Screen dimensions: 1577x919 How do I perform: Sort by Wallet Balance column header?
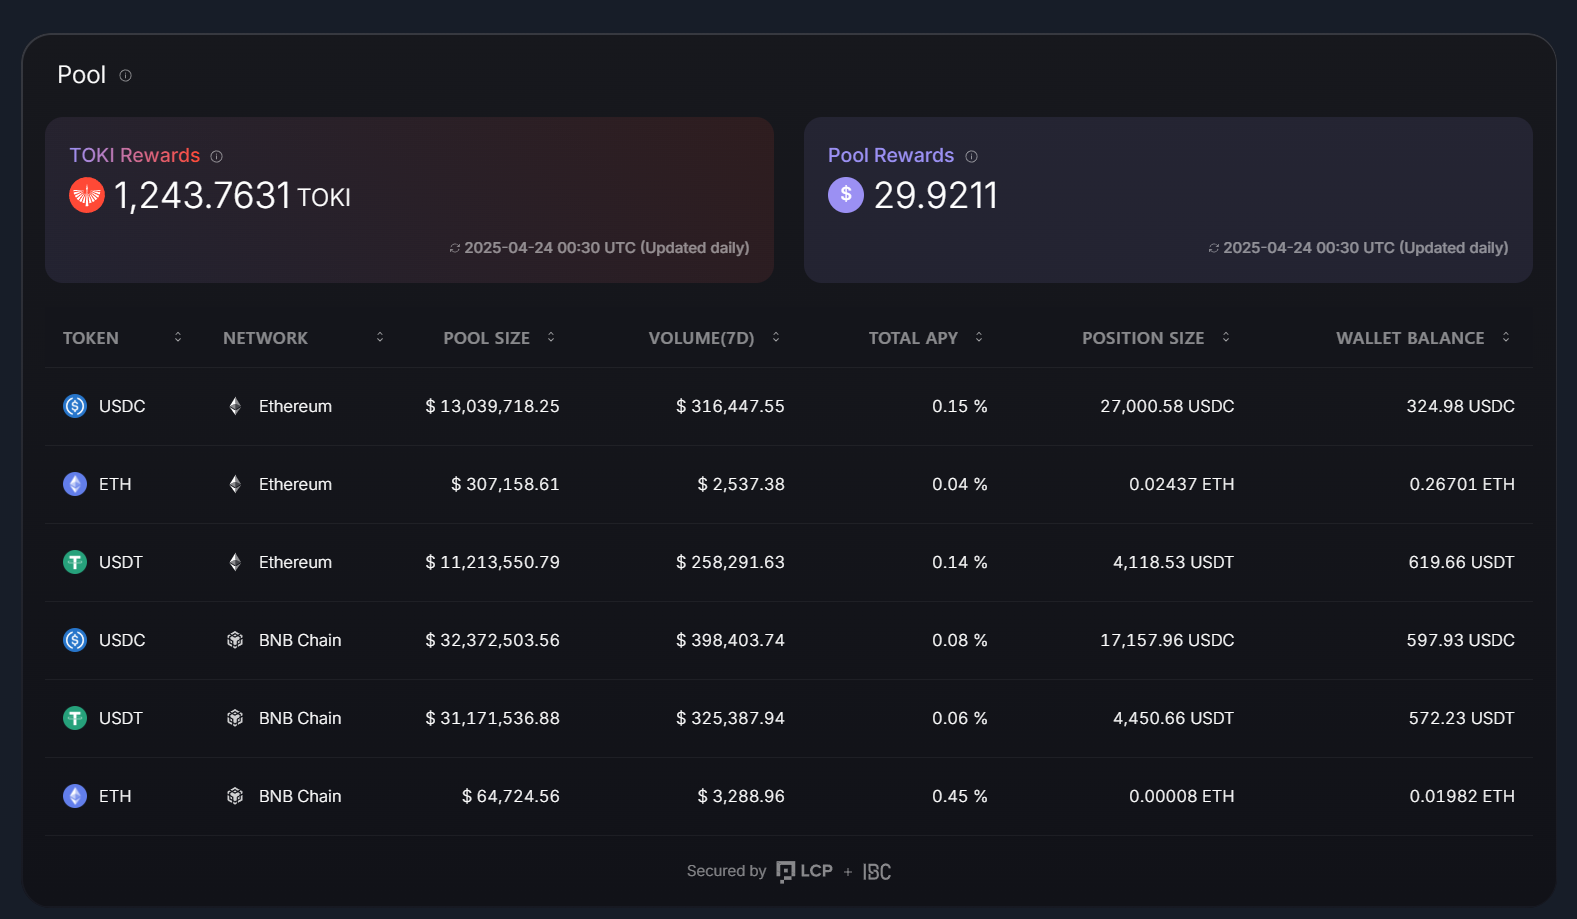[1506, 337]
